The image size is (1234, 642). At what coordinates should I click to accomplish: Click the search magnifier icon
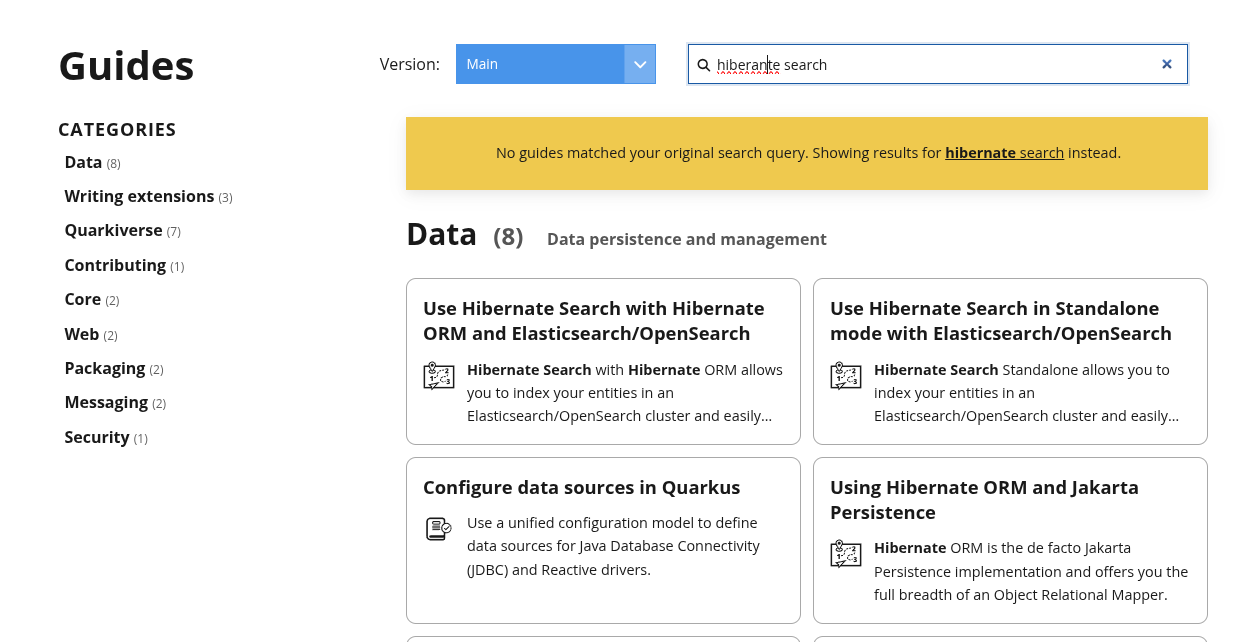click(704, 65)
